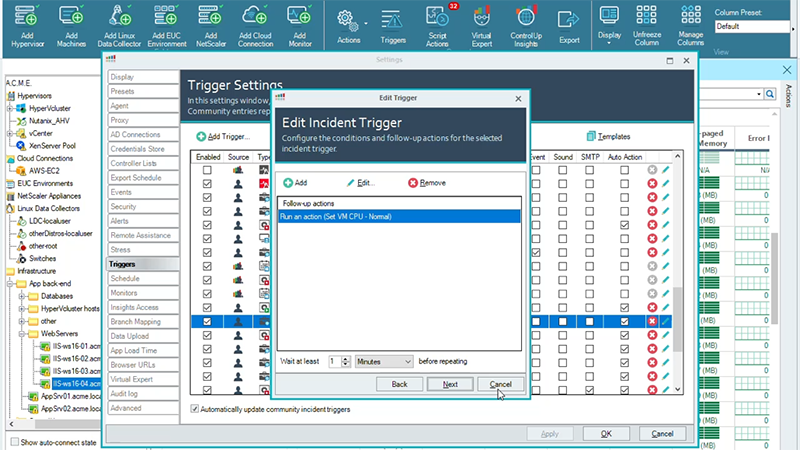
Task: Click Manage Columns icon
Action: (x=691, y=25)
